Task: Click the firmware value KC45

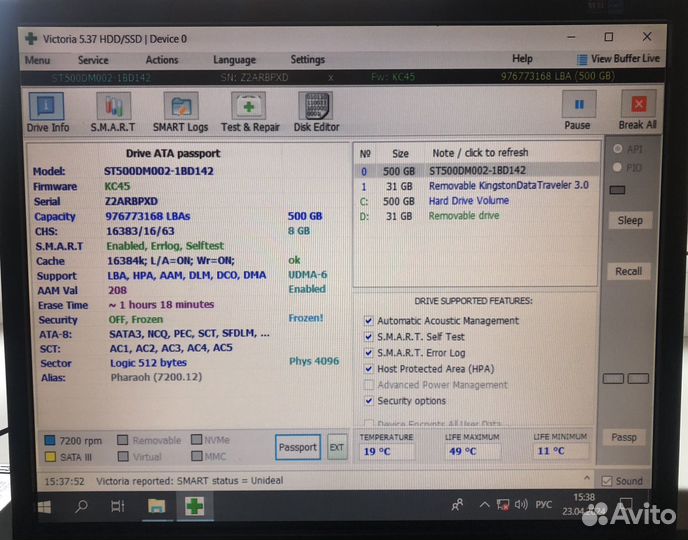Action: 117,186
